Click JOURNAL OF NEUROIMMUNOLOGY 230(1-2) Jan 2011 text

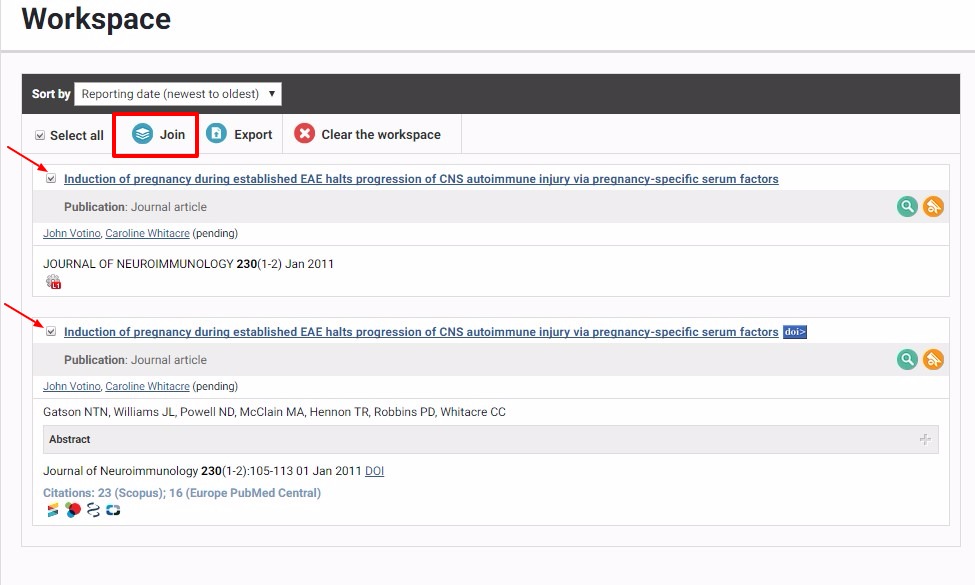188,264
